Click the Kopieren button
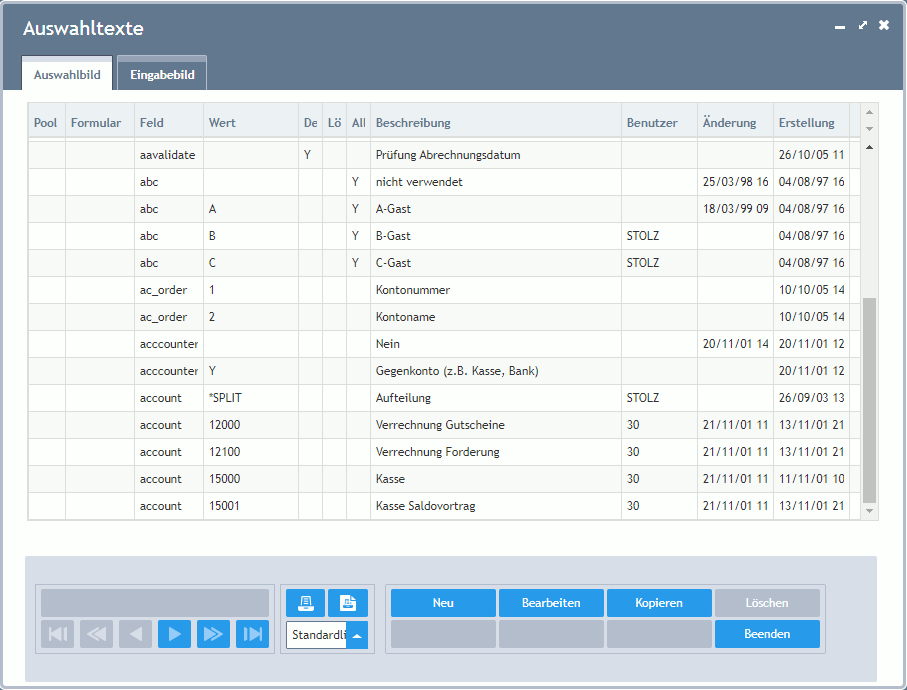The width and height of the screenshot is (907, 690). click(659, 603)
